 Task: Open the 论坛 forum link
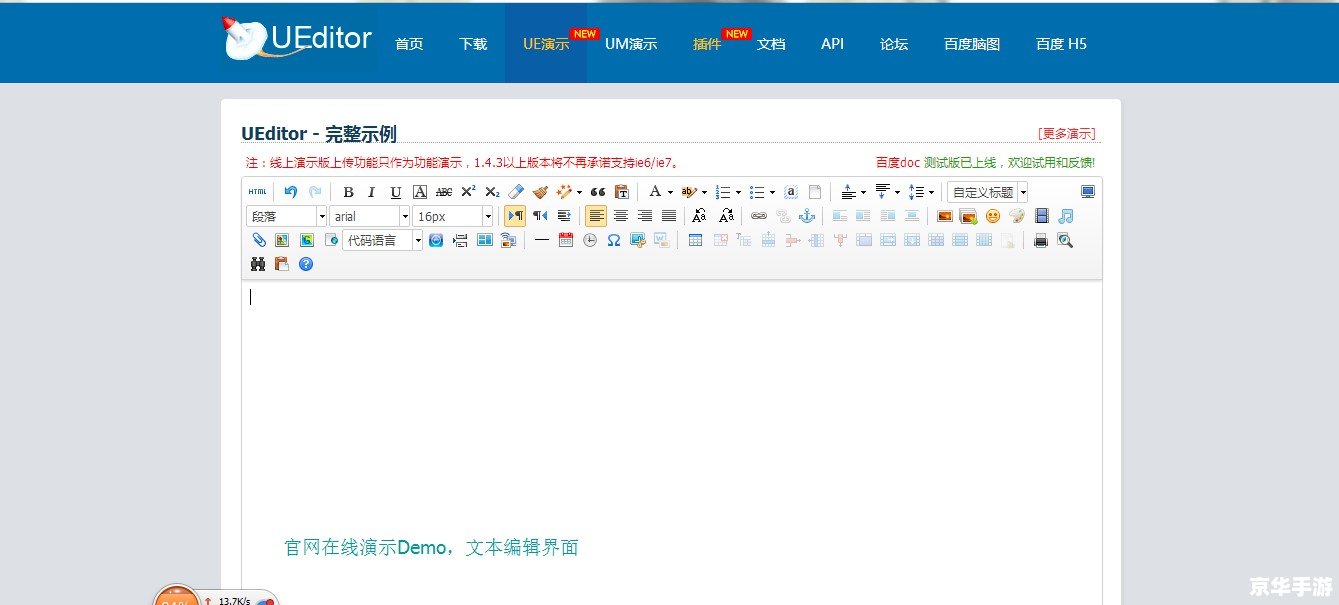894,44
